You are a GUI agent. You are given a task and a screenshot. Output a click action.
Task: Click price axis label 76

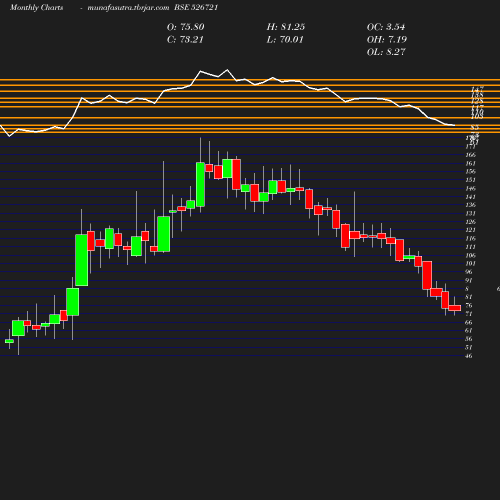[469, 305]
